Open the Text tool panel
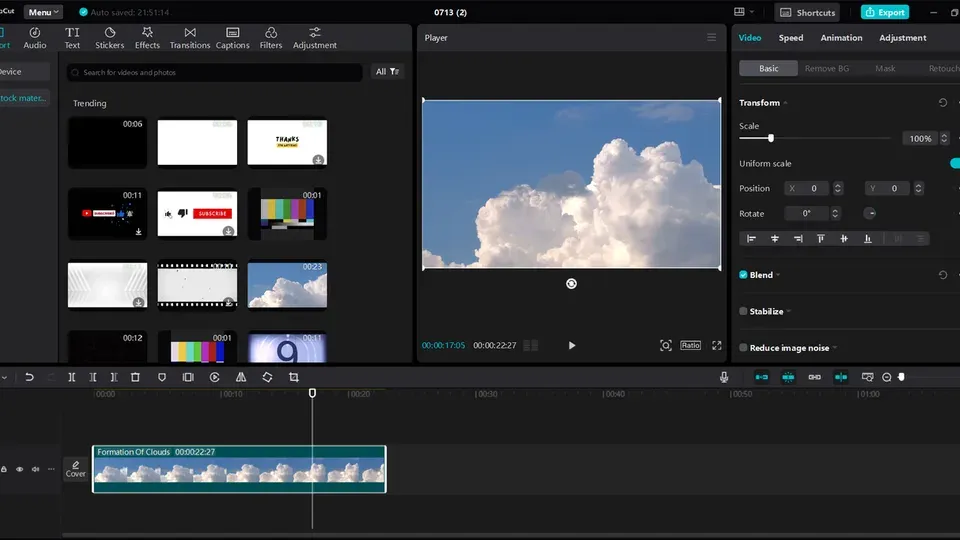 pos(72,38)
